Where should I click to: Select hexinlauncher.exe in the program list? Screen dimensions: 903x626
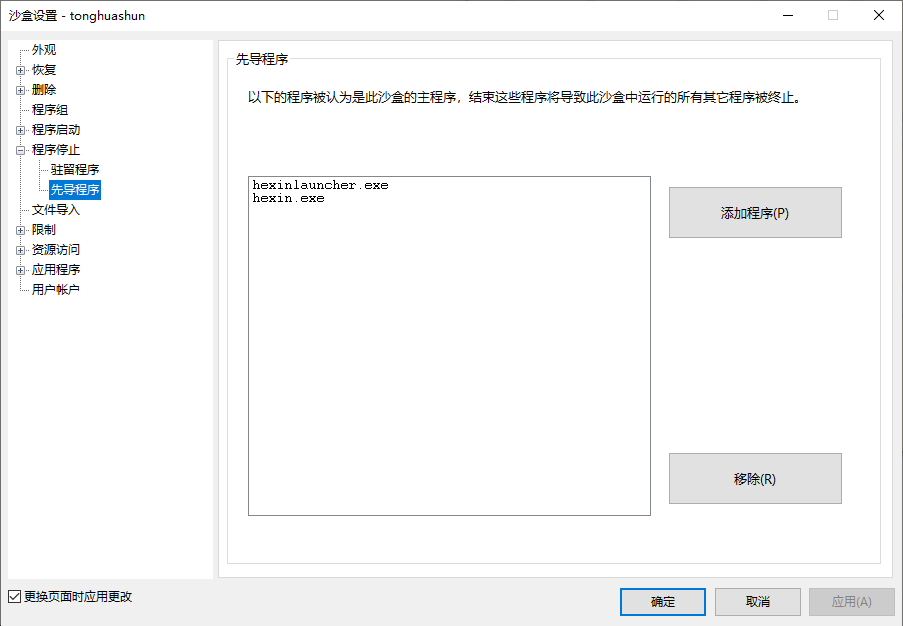pyautogui.click(x=320, y=185)
